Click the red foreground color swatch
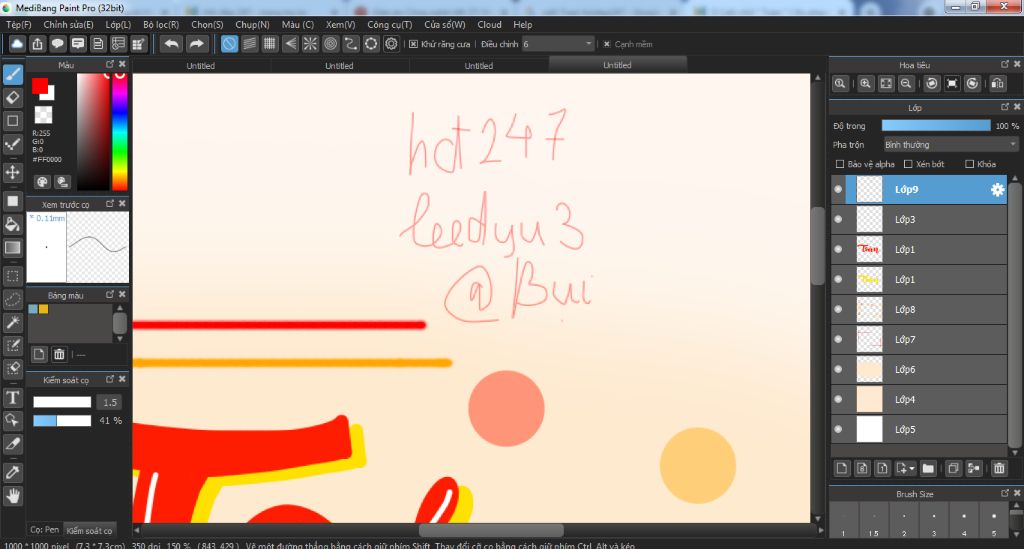 click(x=39, y=86)
